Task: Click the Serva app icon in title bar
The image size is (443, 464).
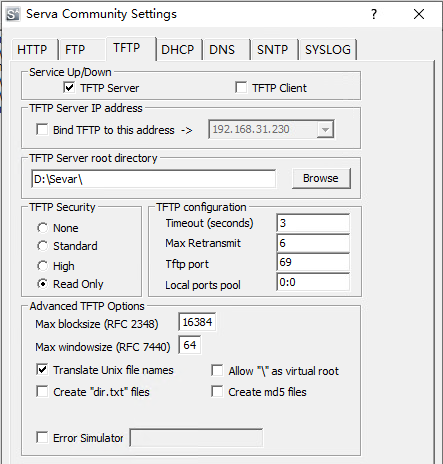Action: (x=13, y=14)
